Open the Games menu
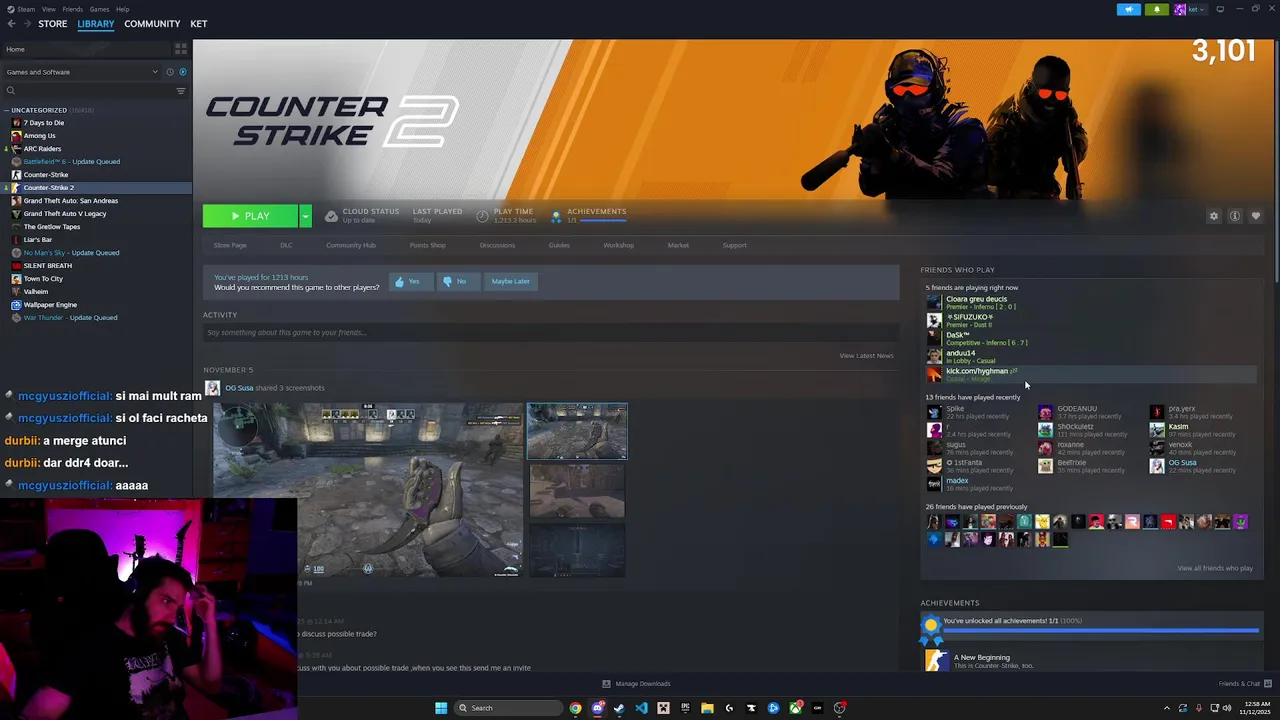Image resolution: width=1280 pixels, height=720 pixels. [x=100, y=9]
